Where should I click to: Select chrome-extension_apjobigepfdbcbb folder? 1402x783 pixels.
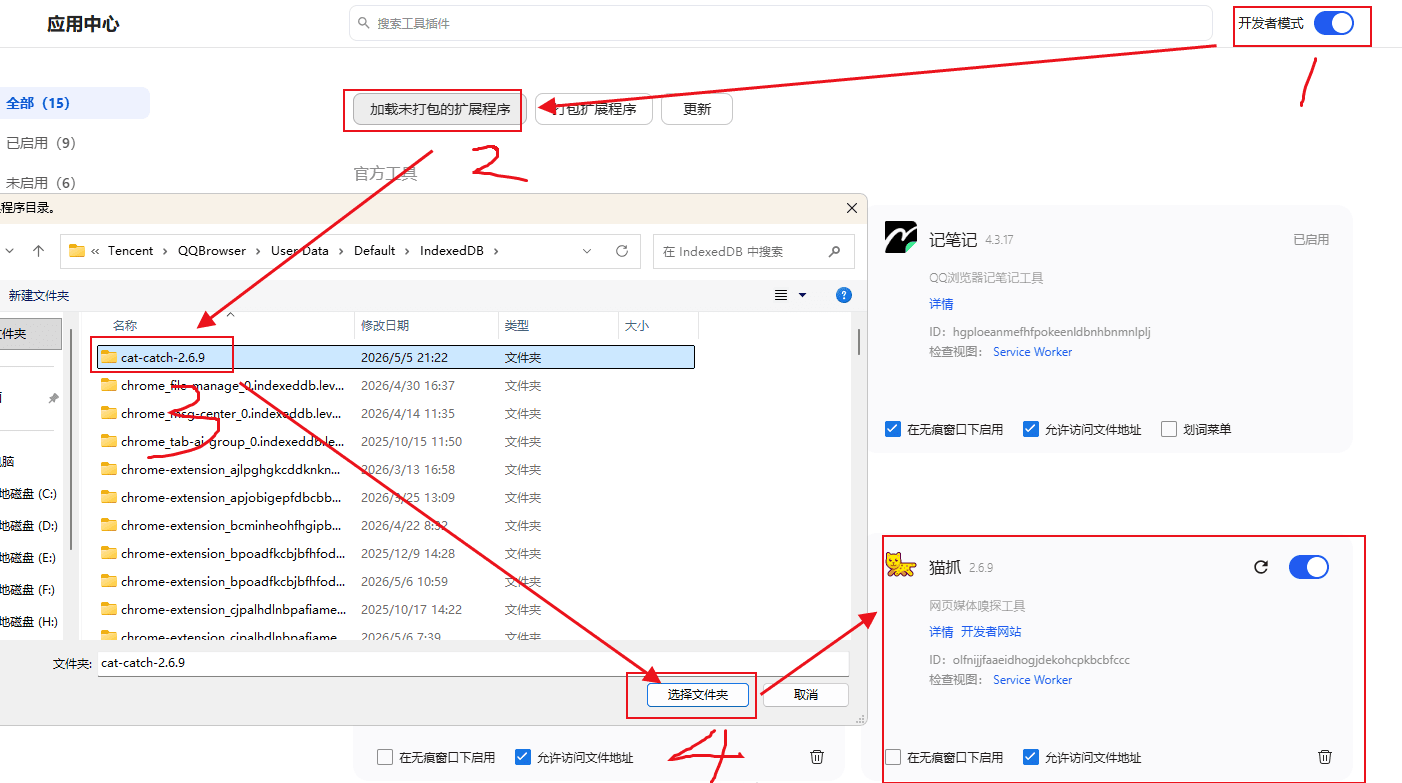tap(395, 497)
